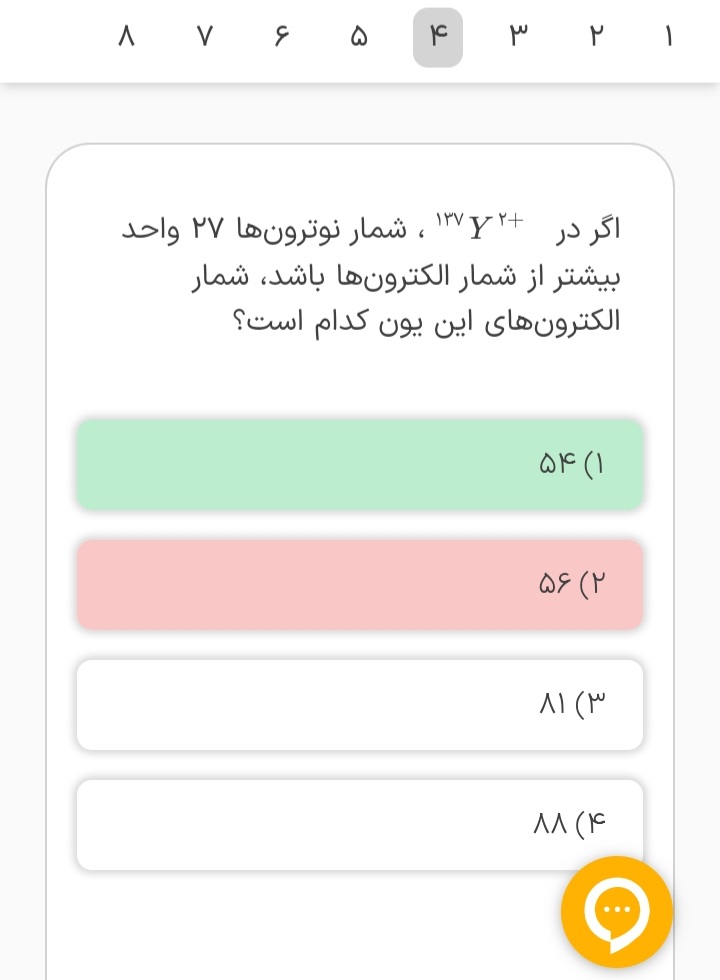Open question number ۳ tab
The width and height of the screenshot is (720, 980).
(517, 38)
